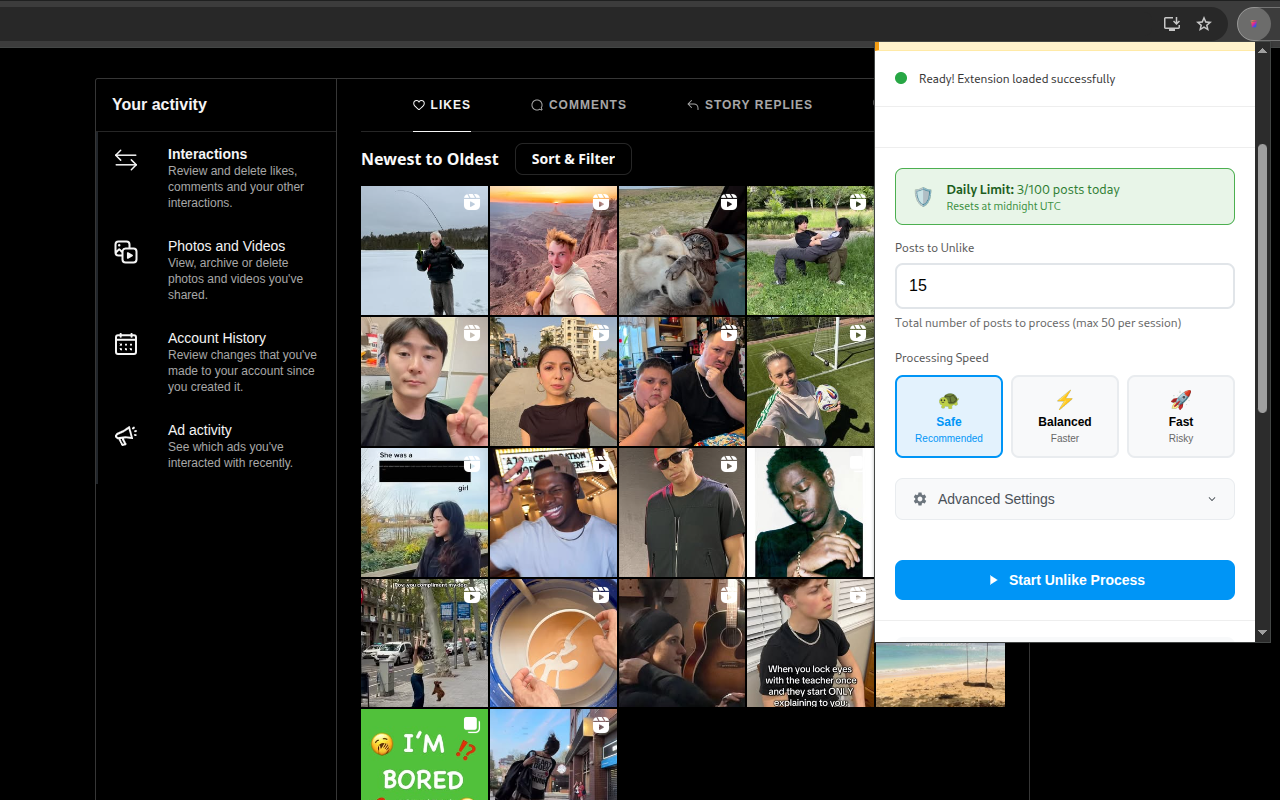Expand Advanced Settings chevron
The height and width of the screenshot is (800, 1280).
click(1212, 499)
